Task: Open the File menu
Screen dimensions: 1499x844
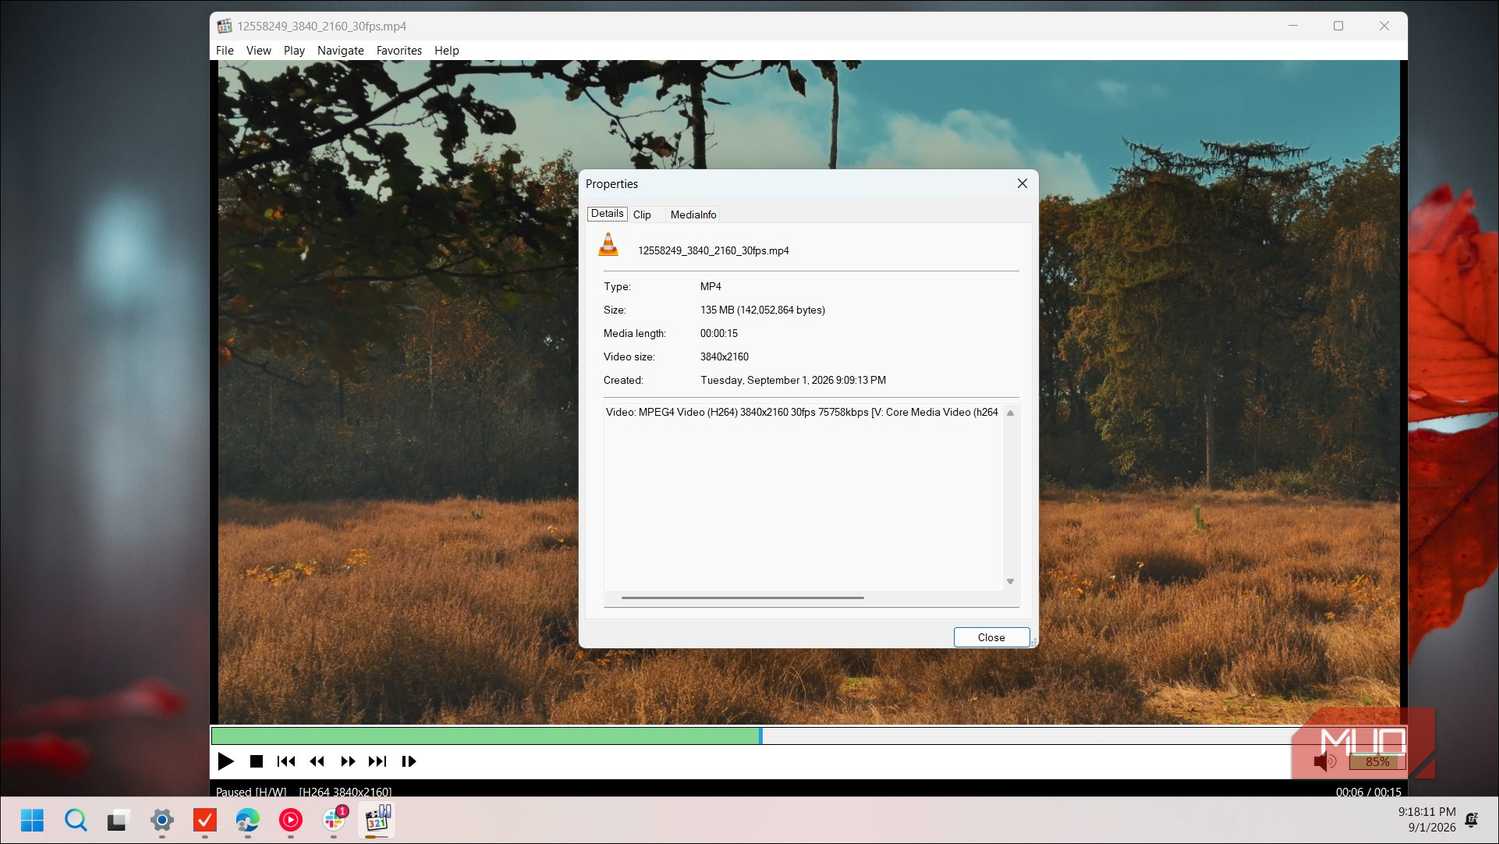Action: pyautogui.click(x=225, y=50)
